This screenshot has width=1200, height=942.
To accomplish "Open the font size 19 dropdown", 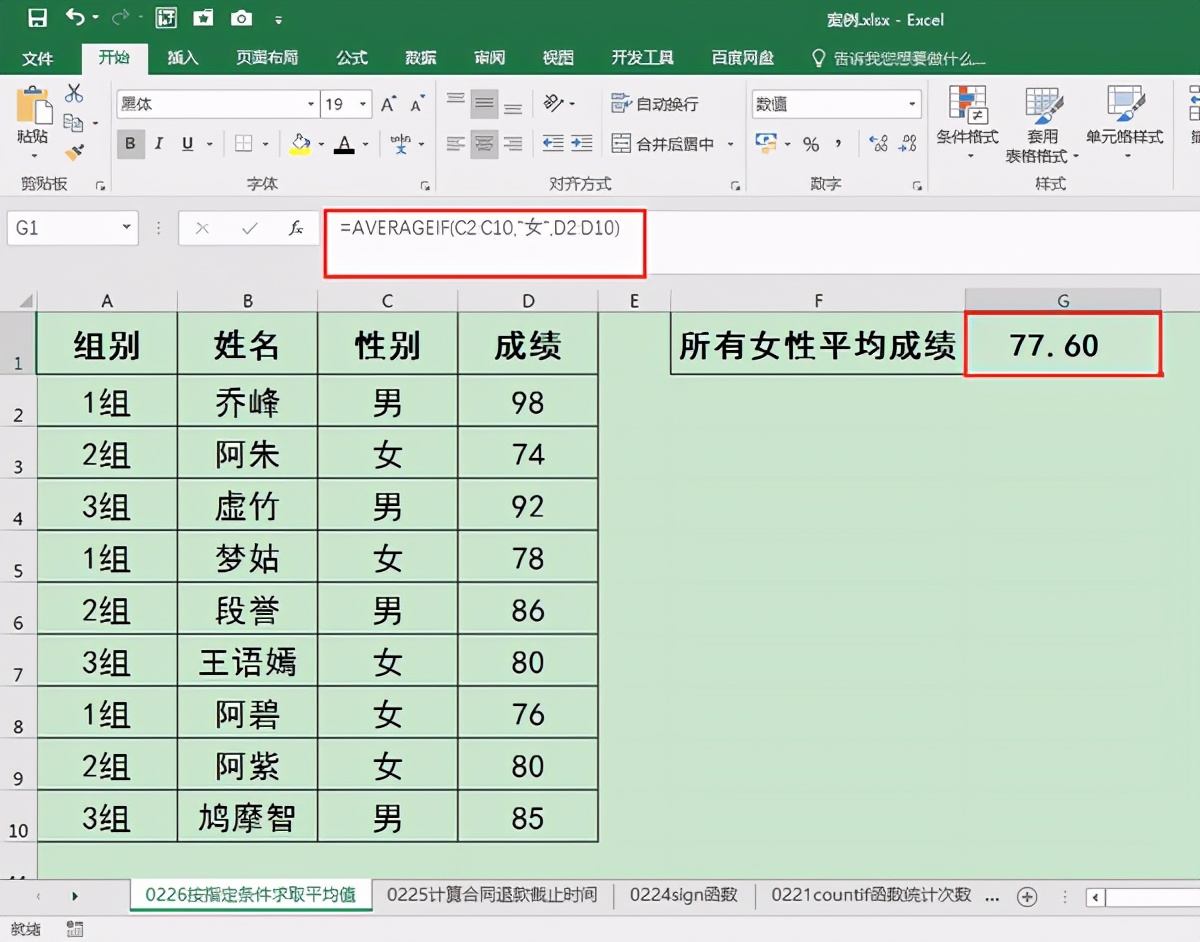I will (362, 104).
